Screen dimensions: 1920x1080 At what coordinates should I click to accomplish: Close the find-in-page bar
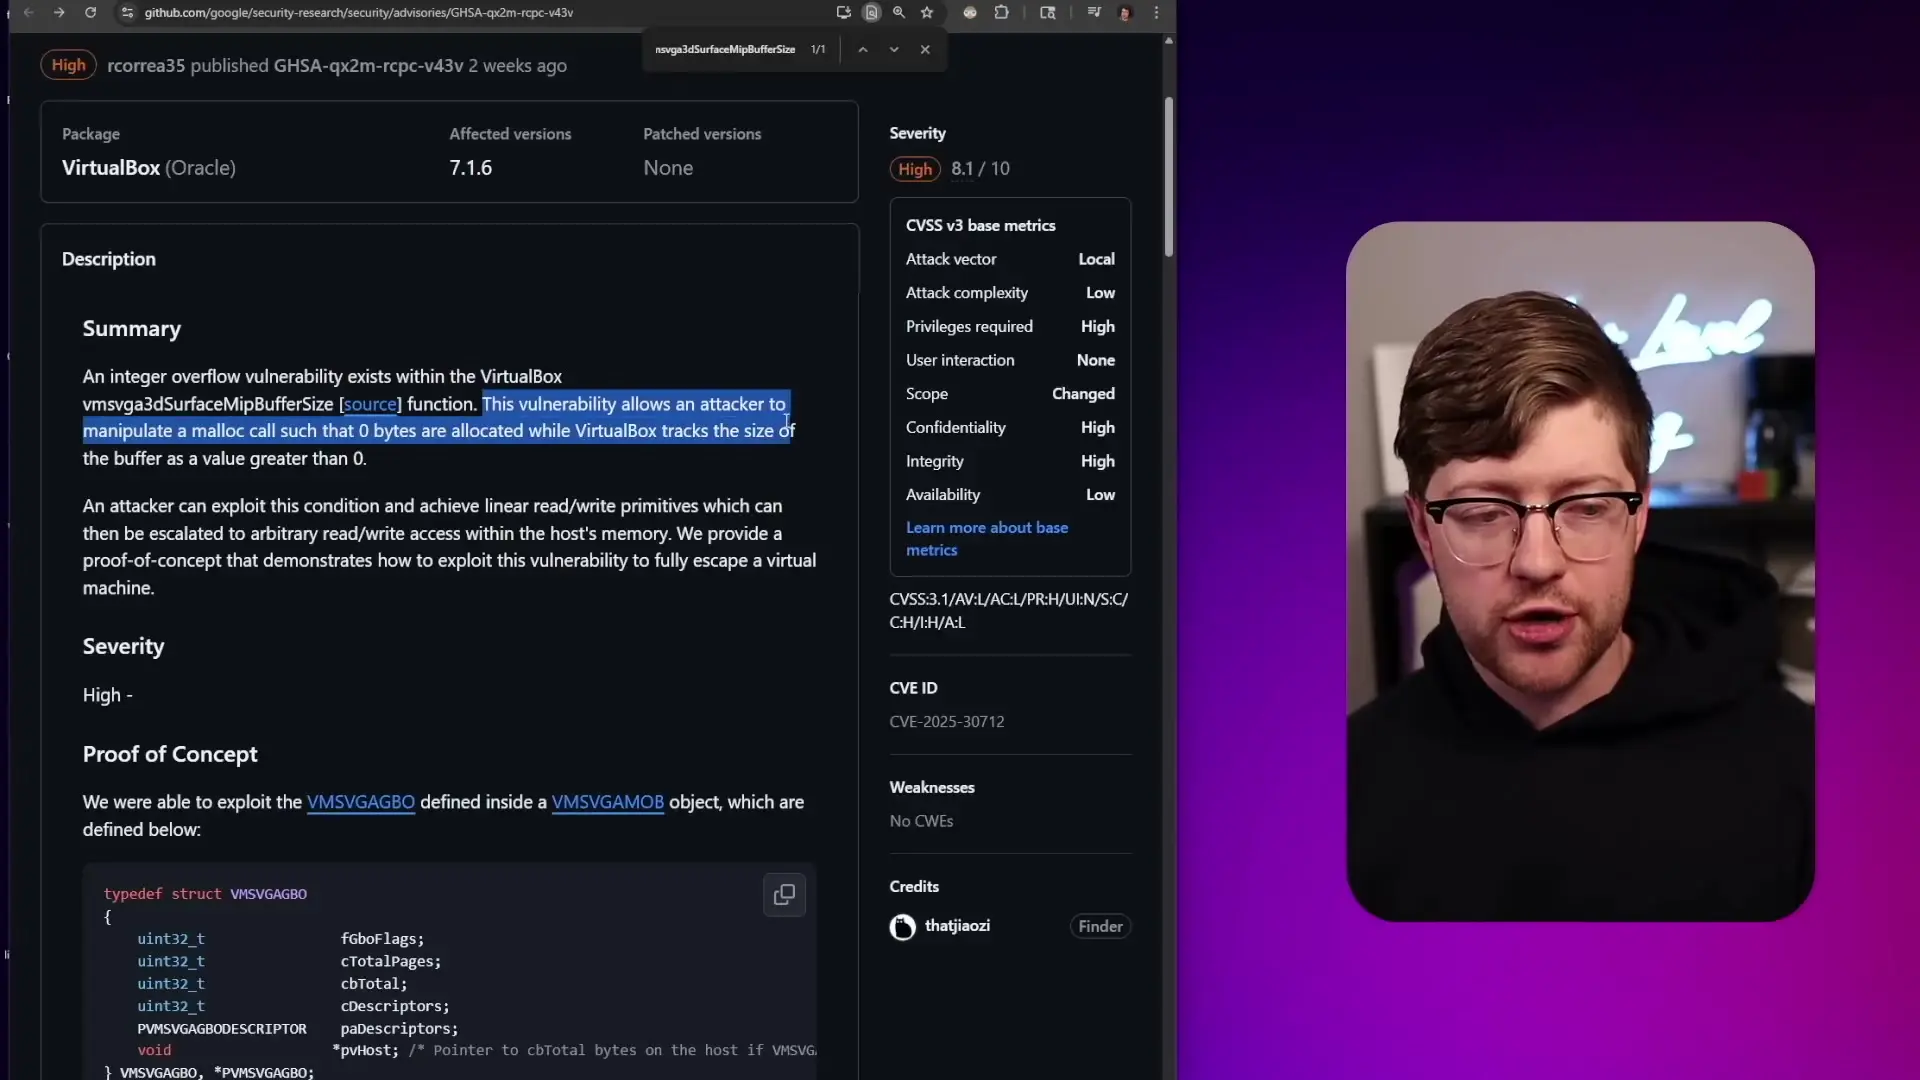(925, 49)
